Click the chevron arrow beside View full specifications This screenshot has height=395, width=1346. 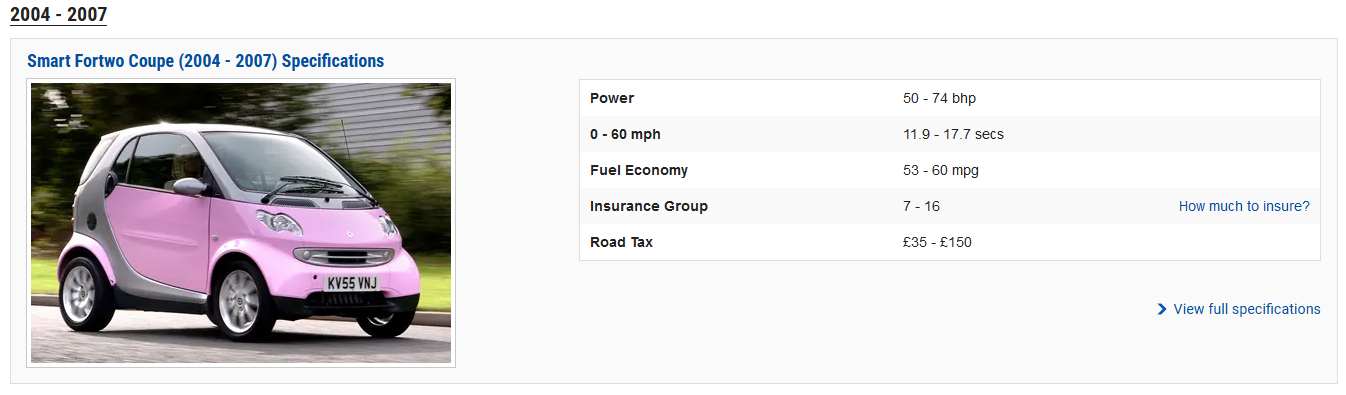point(1162,309)
